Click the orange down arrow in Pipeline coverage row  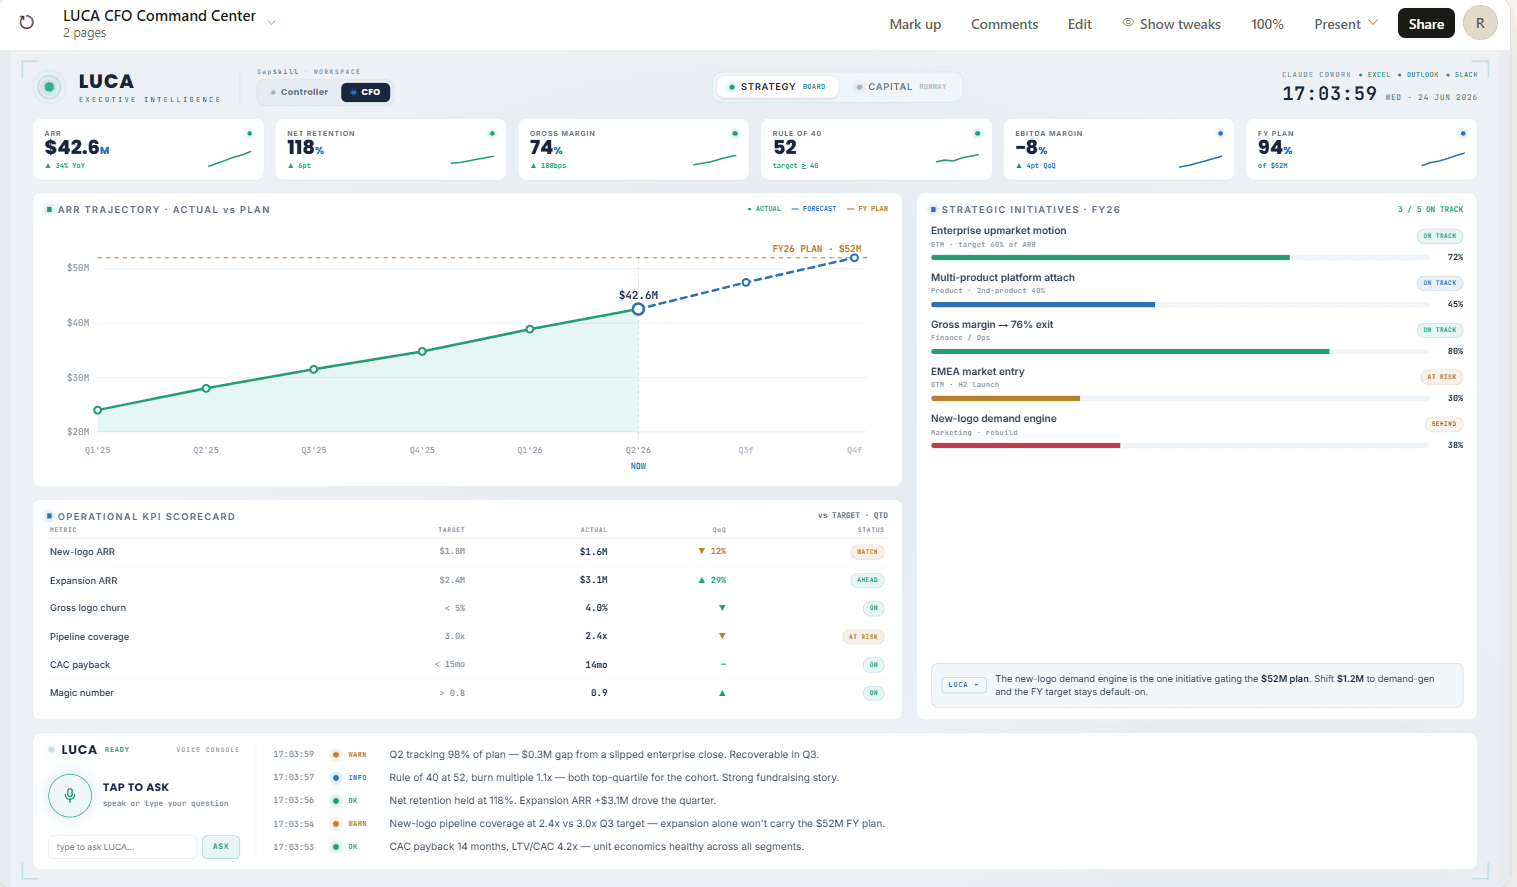point(722,636)
